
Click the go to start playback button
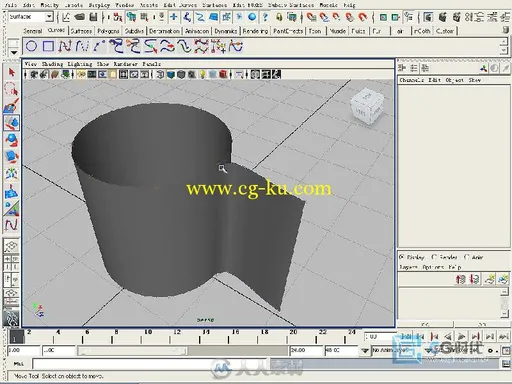click(406, 336)
